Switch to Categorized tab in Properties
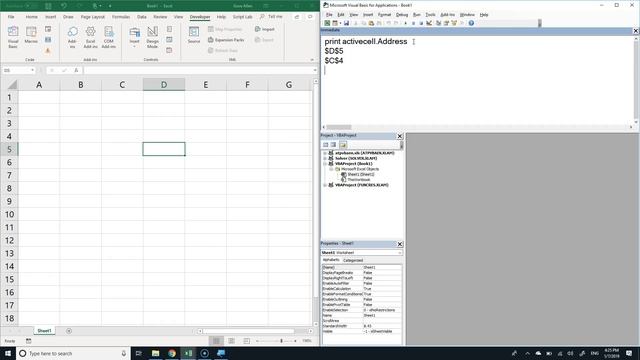 pyautogui.click(x=353, y=260)
